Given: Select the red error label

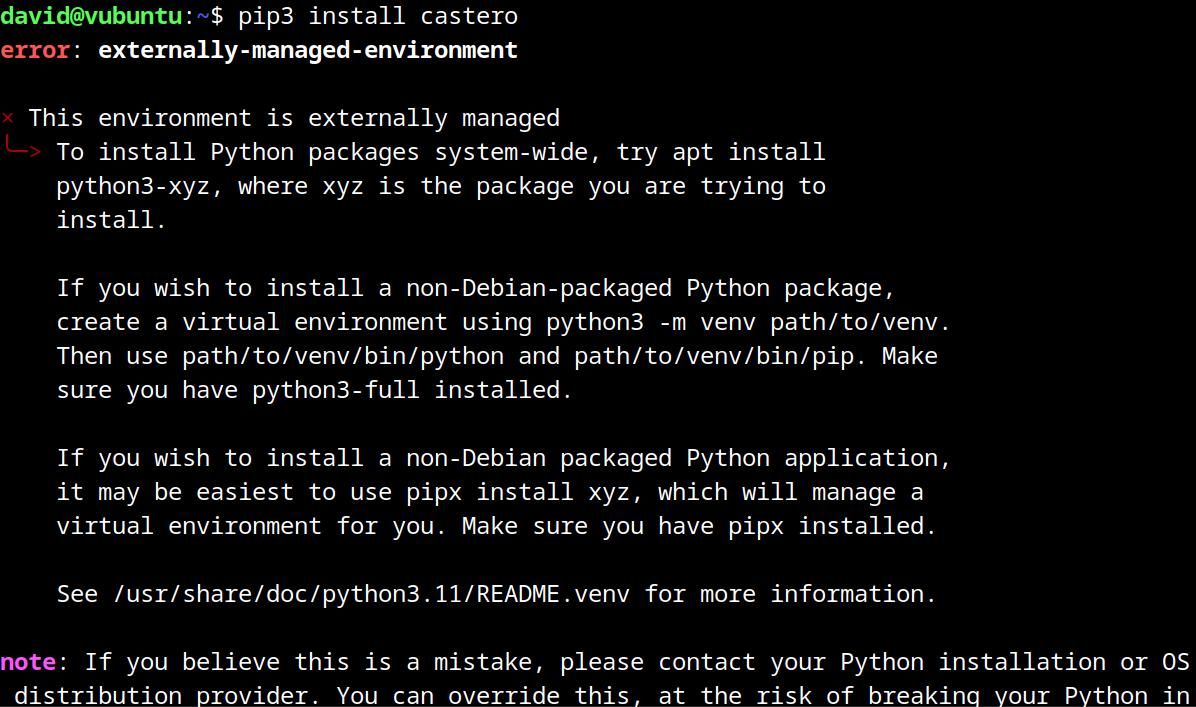Looking at the screenshot, I should [x=33, y=49].
